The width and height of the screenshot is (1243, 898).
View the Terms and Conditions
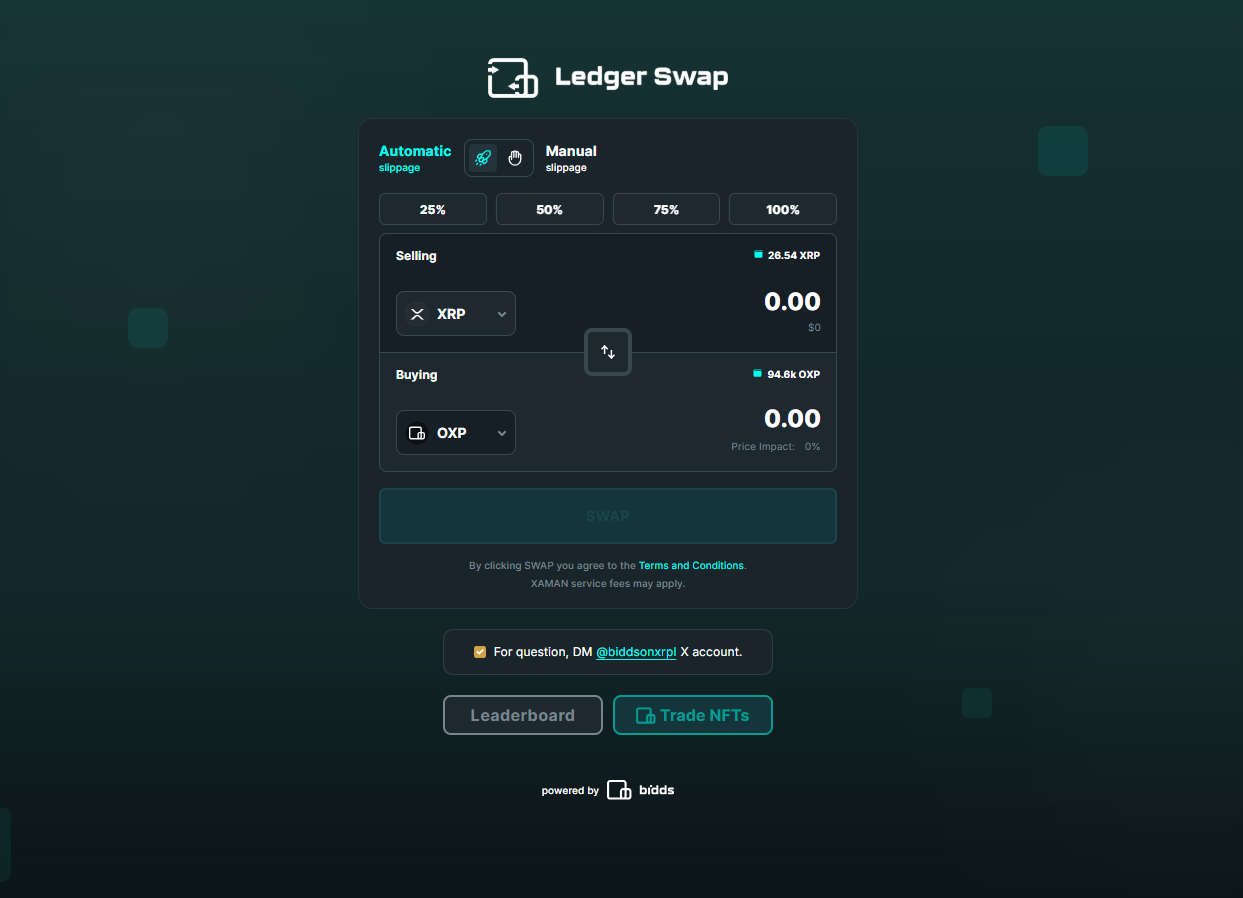(x=691, y=565)
